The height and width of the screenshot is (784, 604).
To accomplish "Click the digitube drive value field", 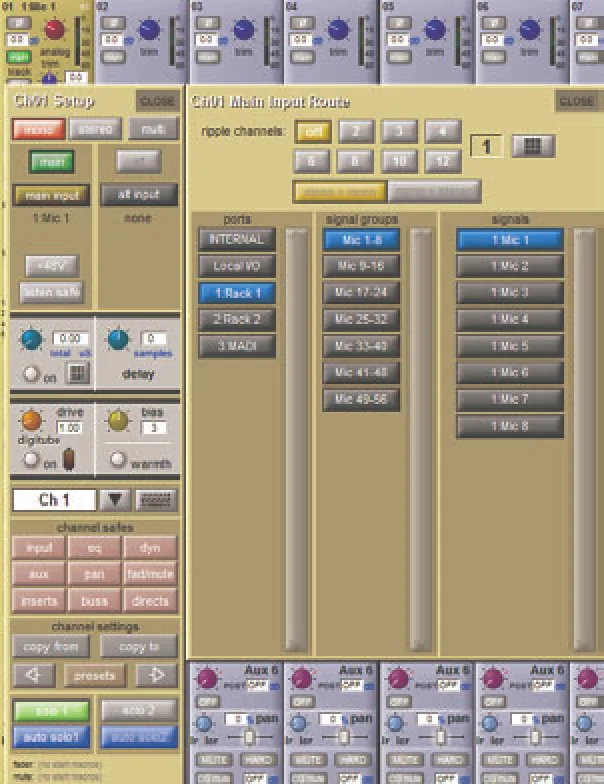I will tap(70, 428).
